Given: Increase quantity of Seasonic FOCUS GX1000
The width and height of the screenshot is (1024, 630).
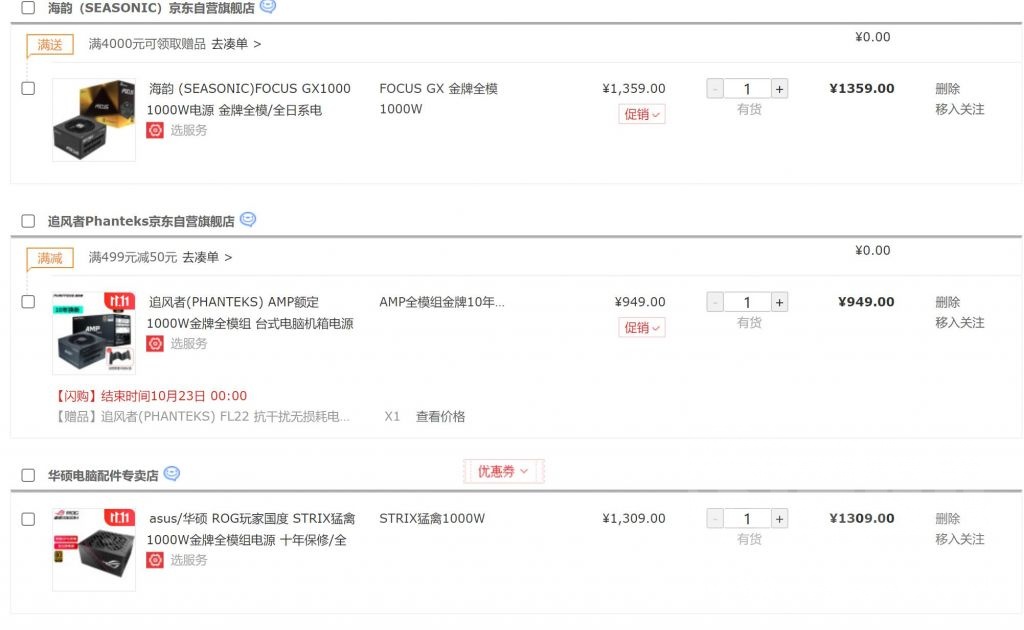Looking at the screenshot, I should [780, 89].
